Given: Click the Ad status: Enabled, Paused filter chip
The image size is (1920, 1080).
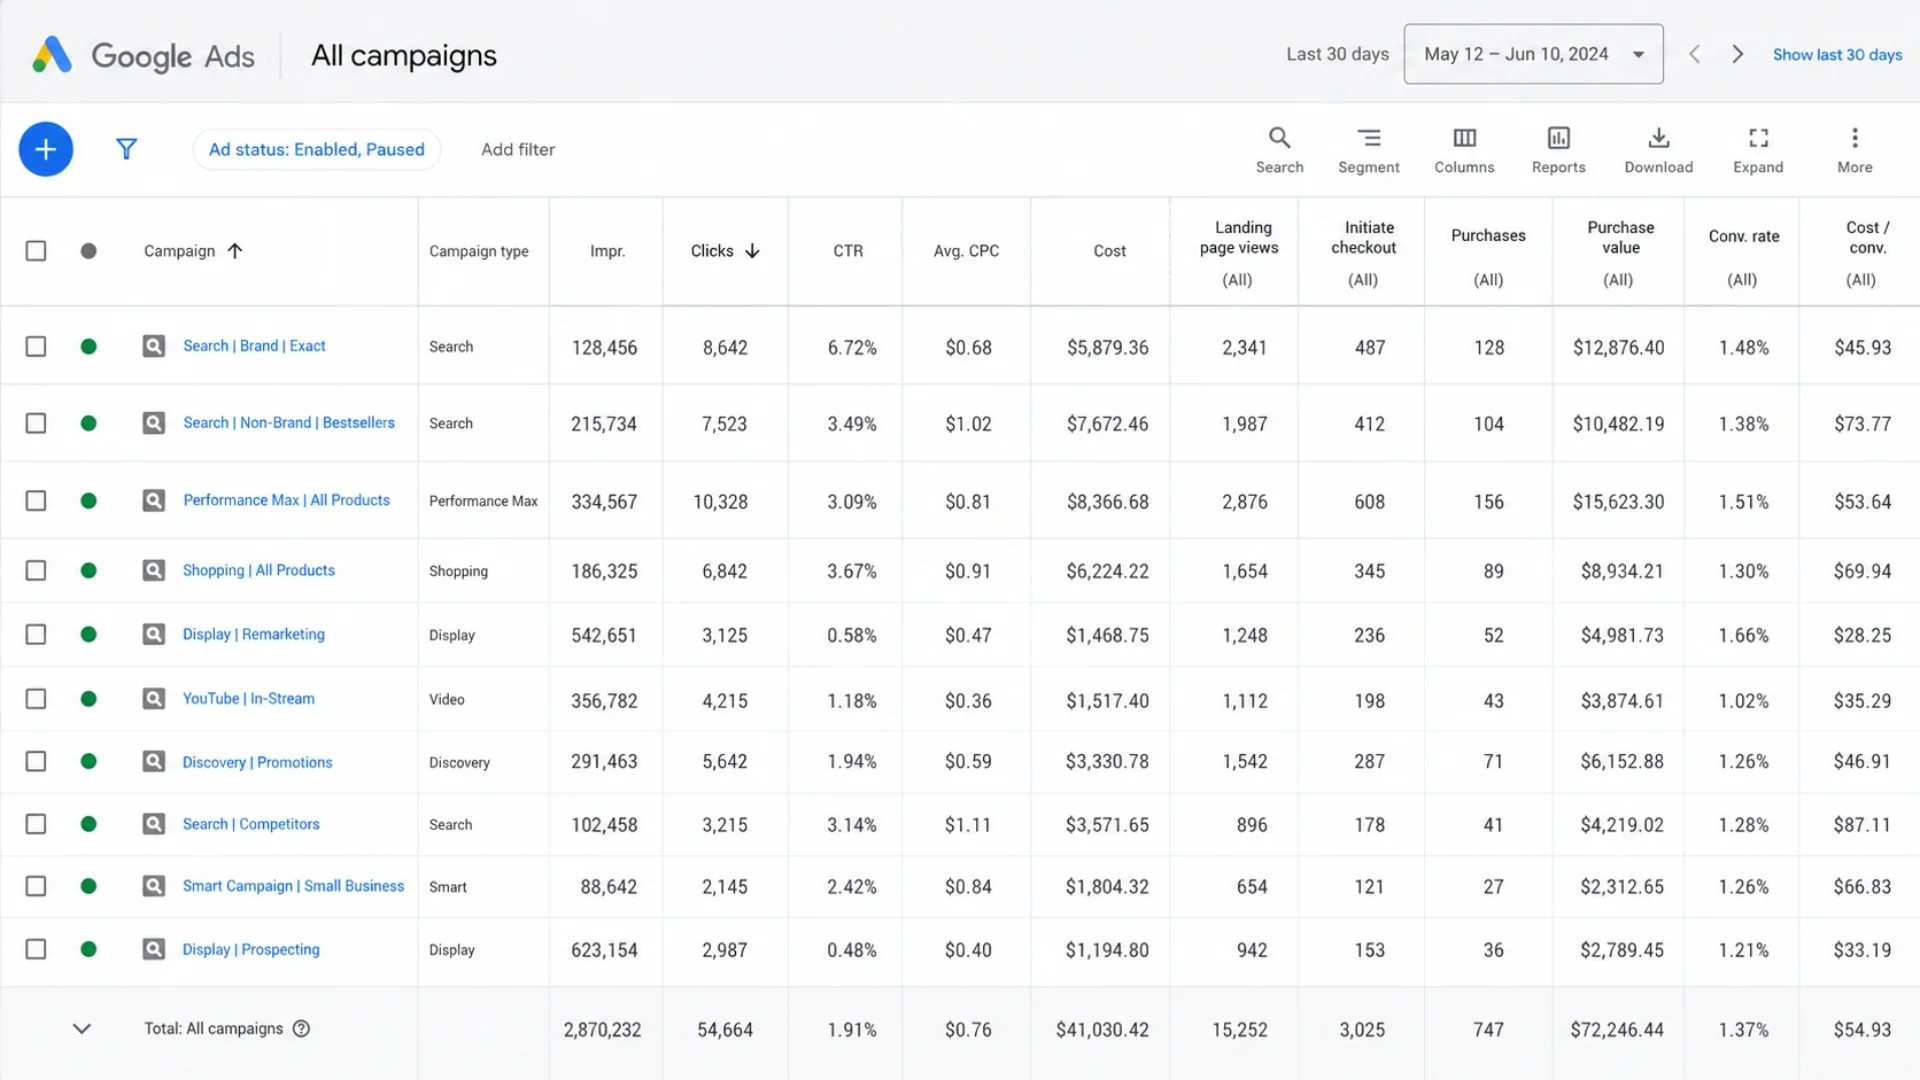Looking at the screenshot, I should (316, 149).
